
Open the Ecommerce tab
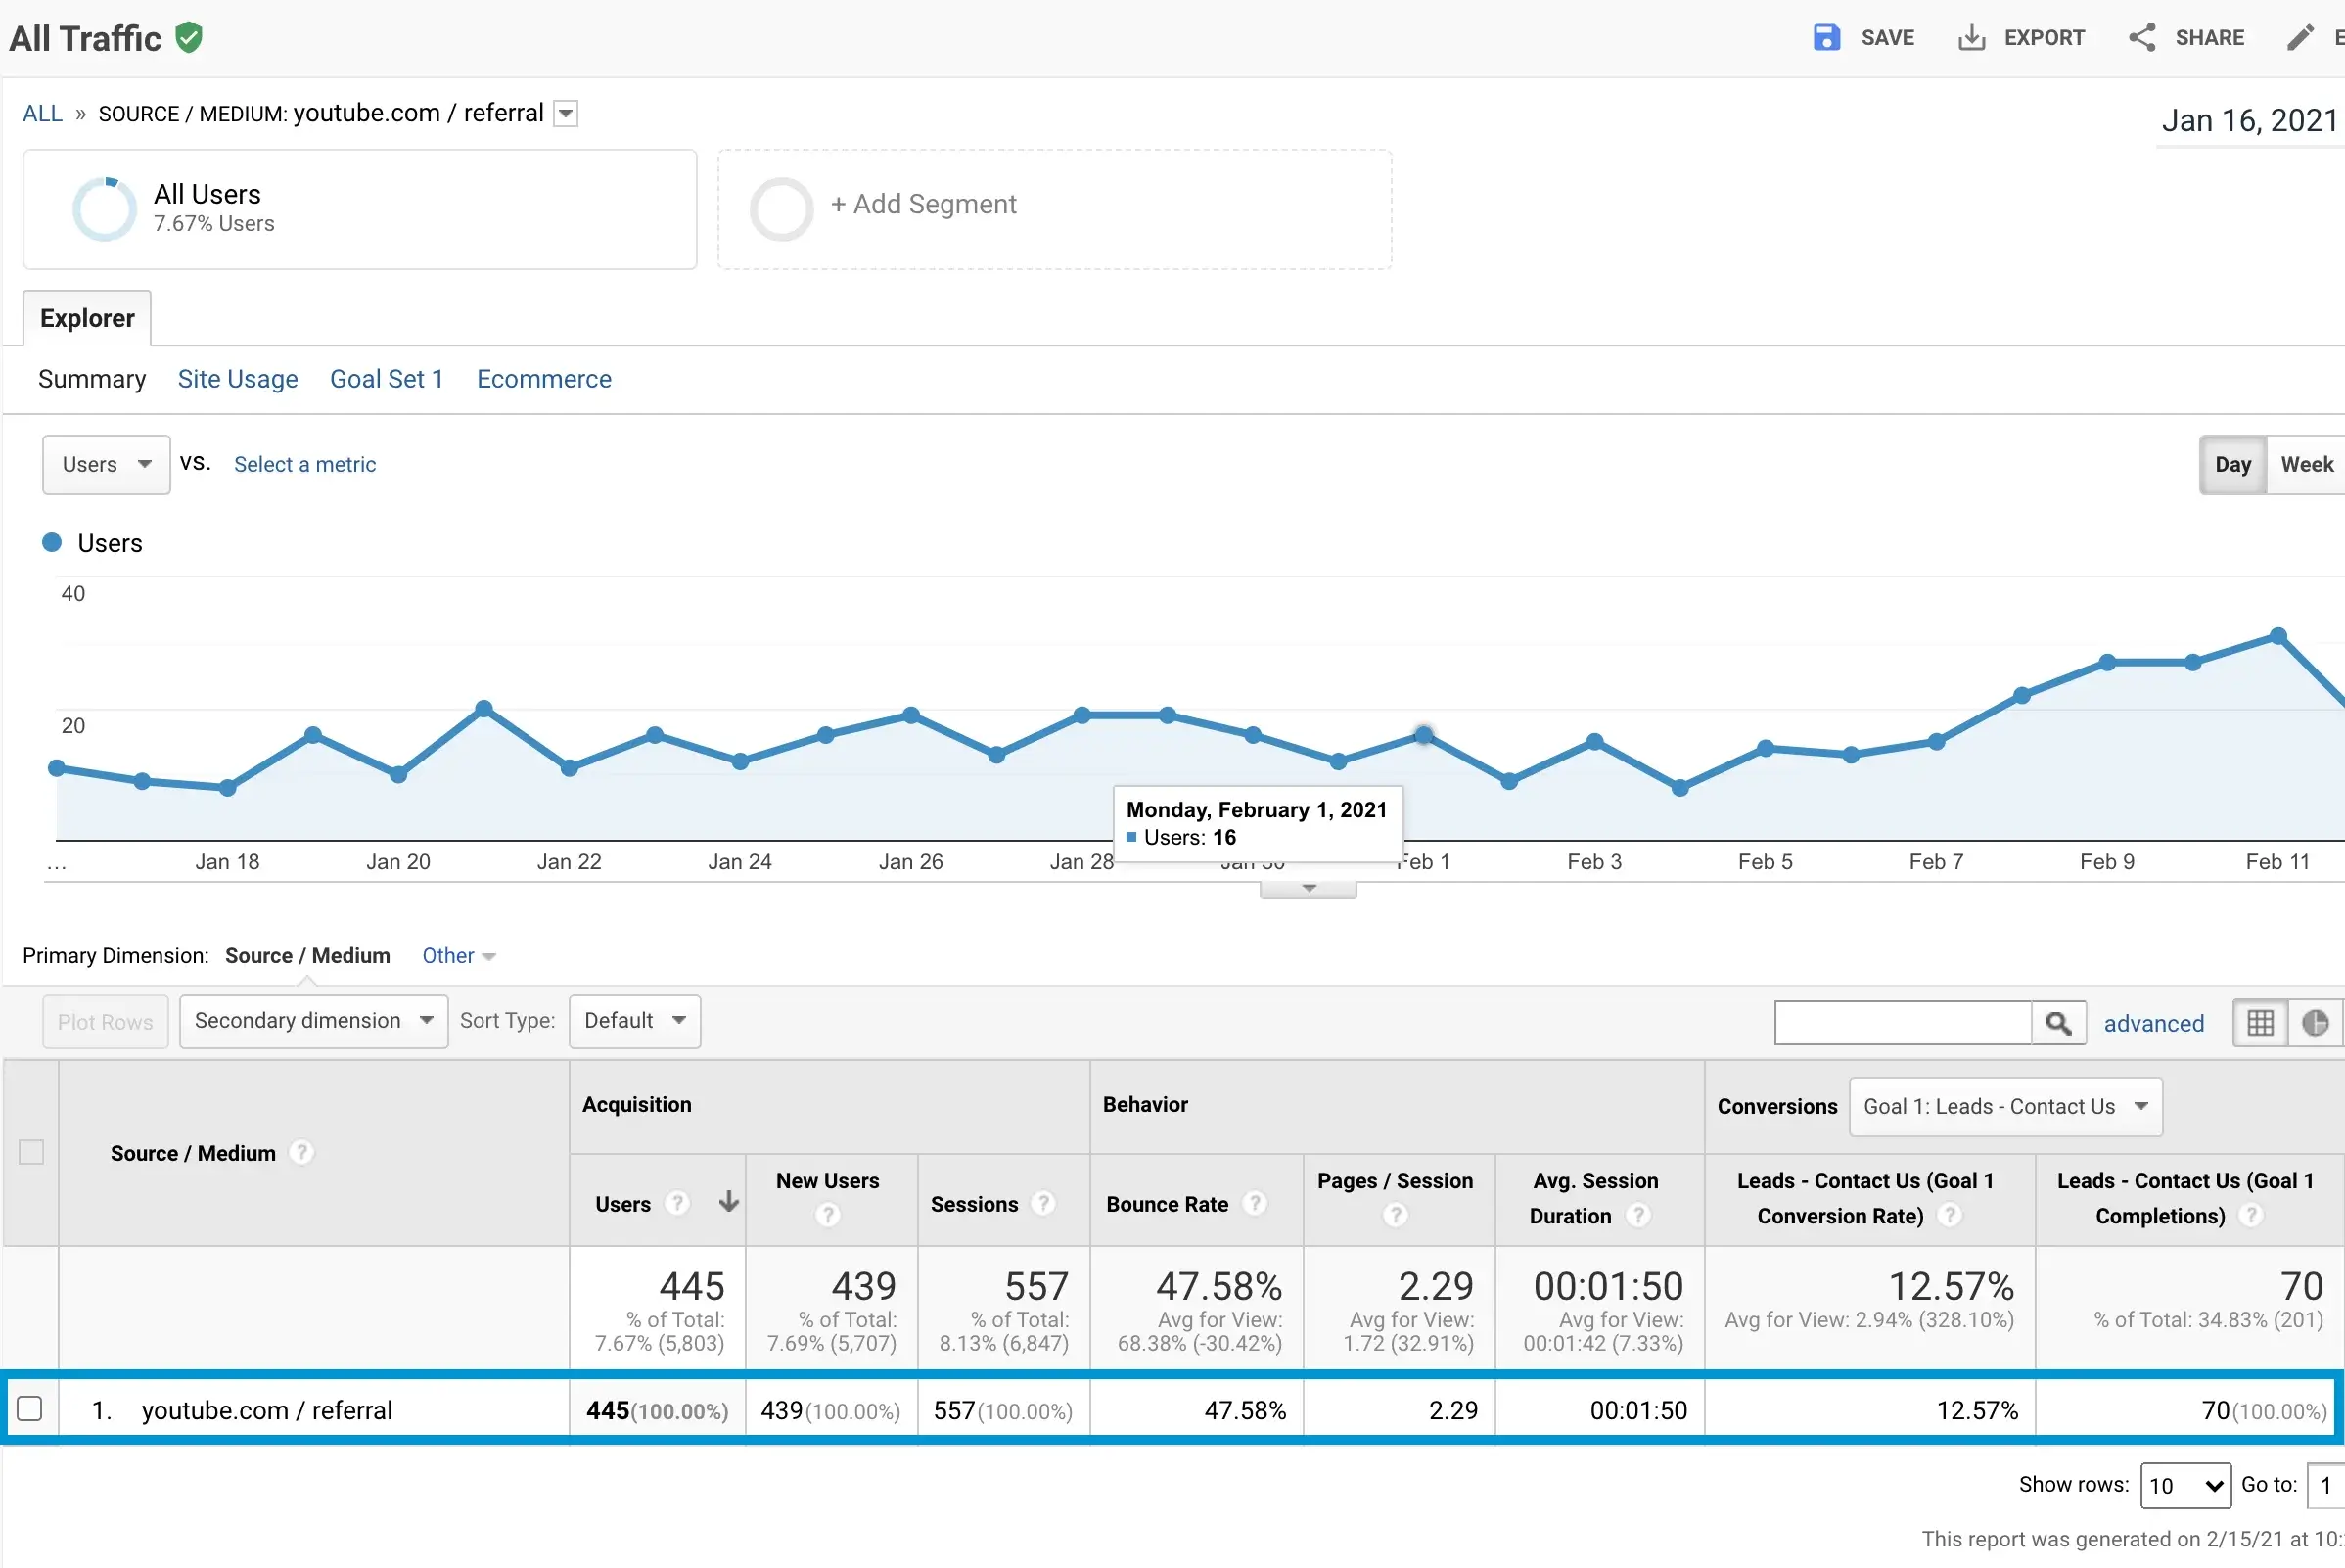pos(543,379)
